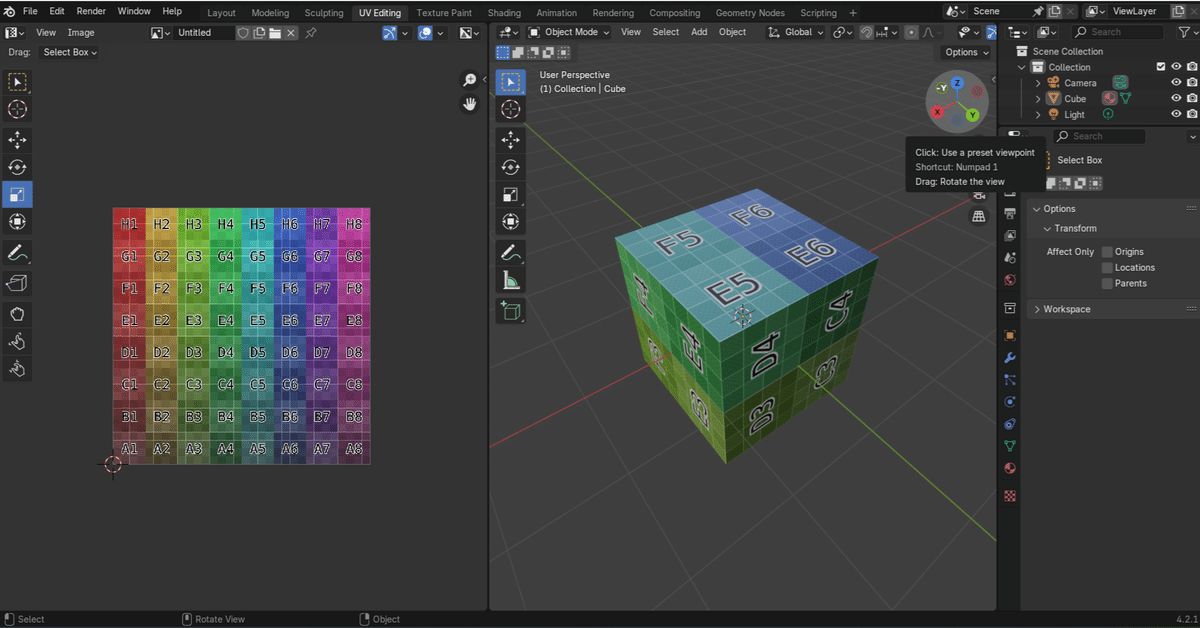This screenshot has height=628, width=1200.
Task: Select the Rotate tool in UV editor
Action: pyautogui.click(x=18, y=167)
